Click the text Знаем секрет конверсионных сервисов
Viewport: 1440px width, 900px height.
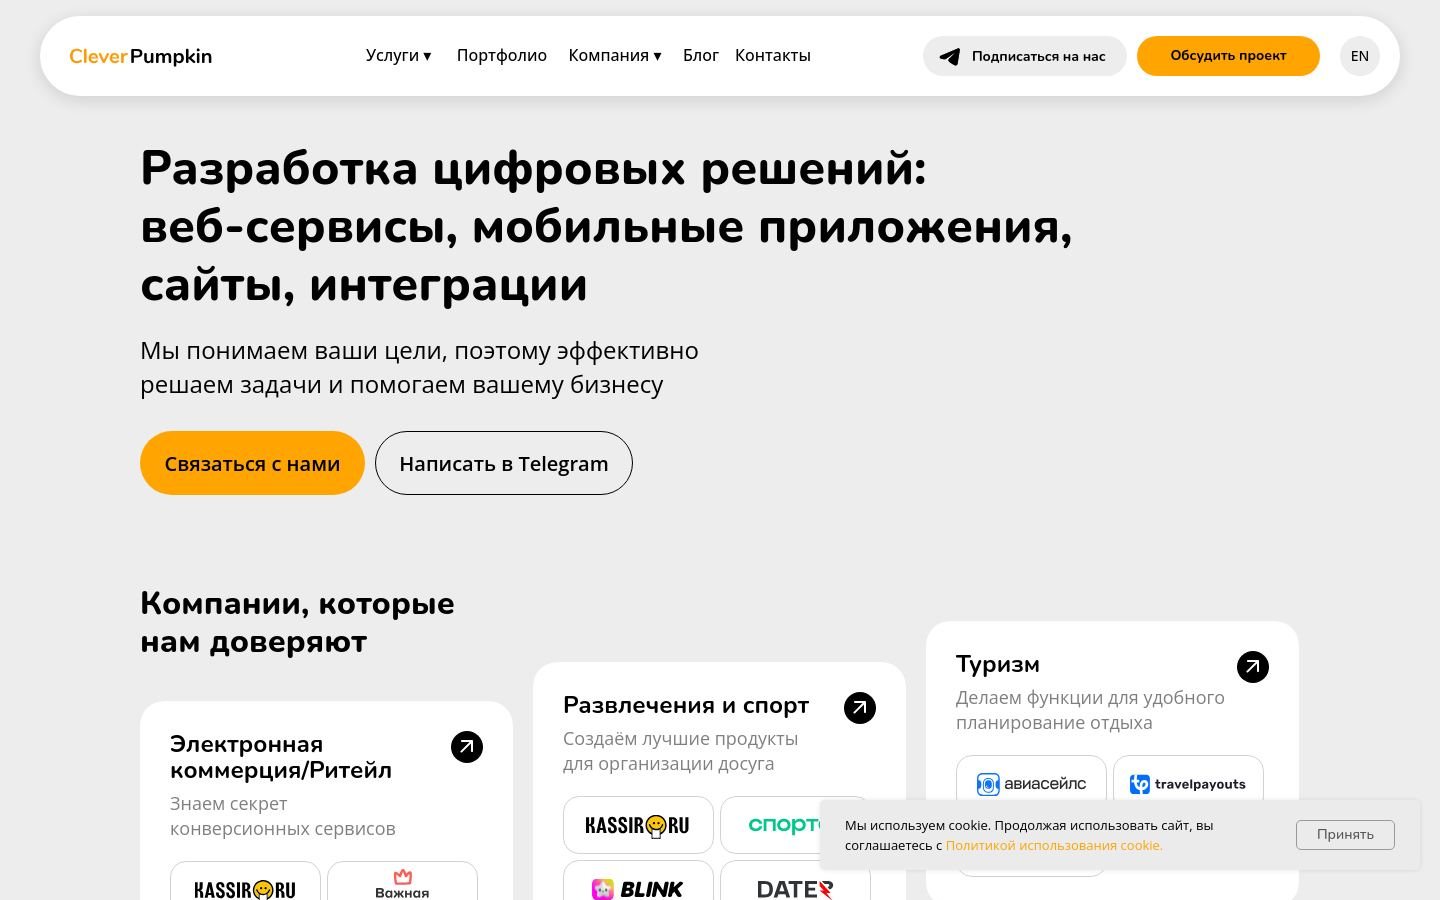[x=283, y=816]
